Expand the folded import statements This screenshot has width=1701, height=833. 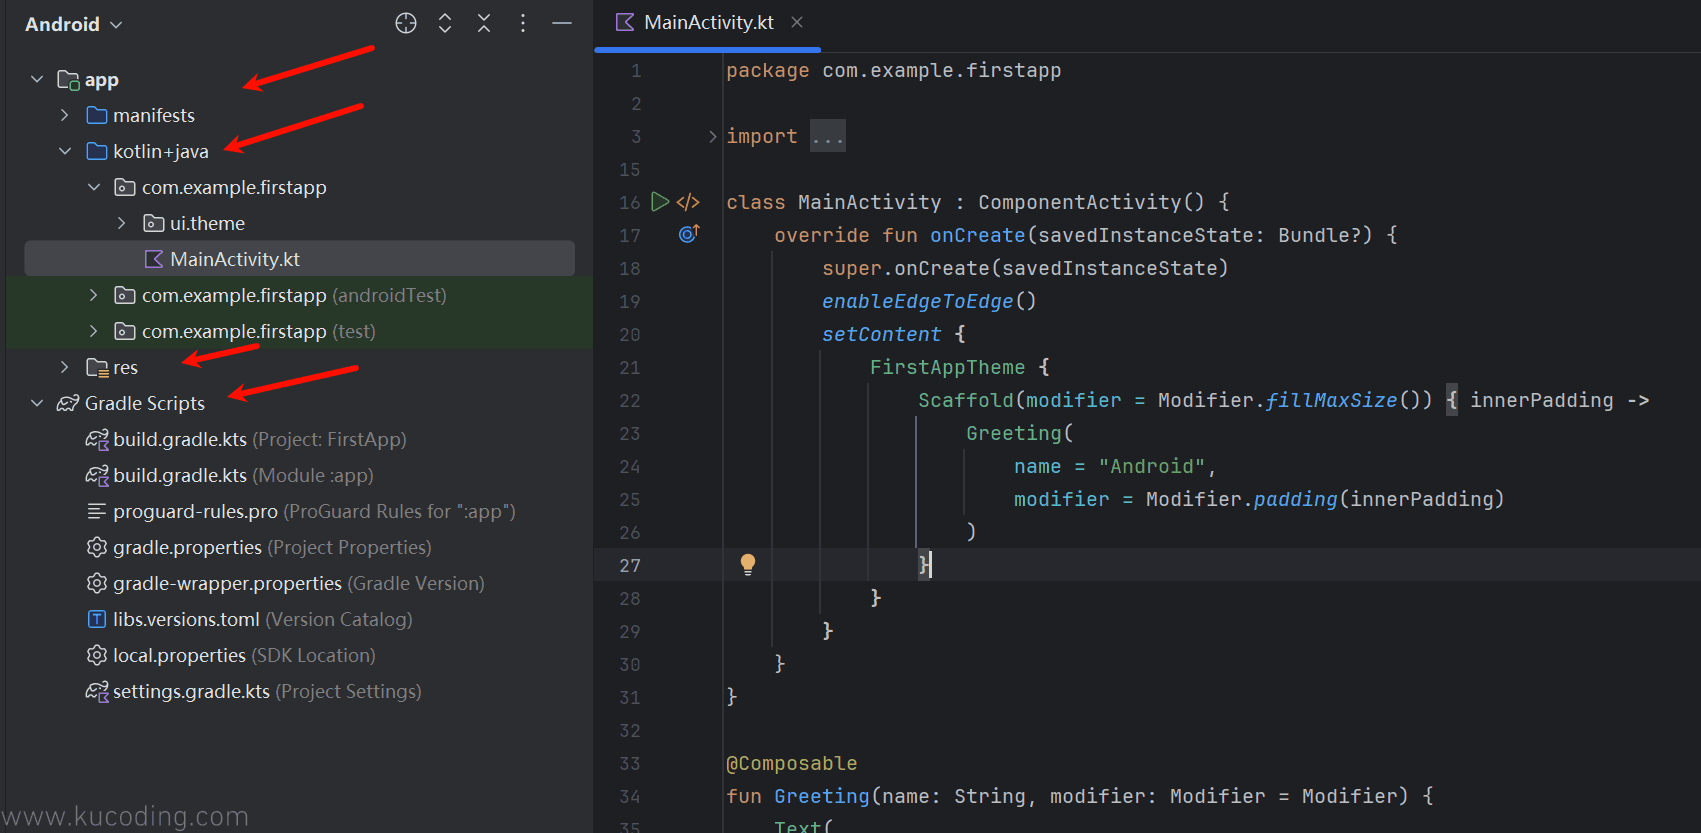coord(712,136)
